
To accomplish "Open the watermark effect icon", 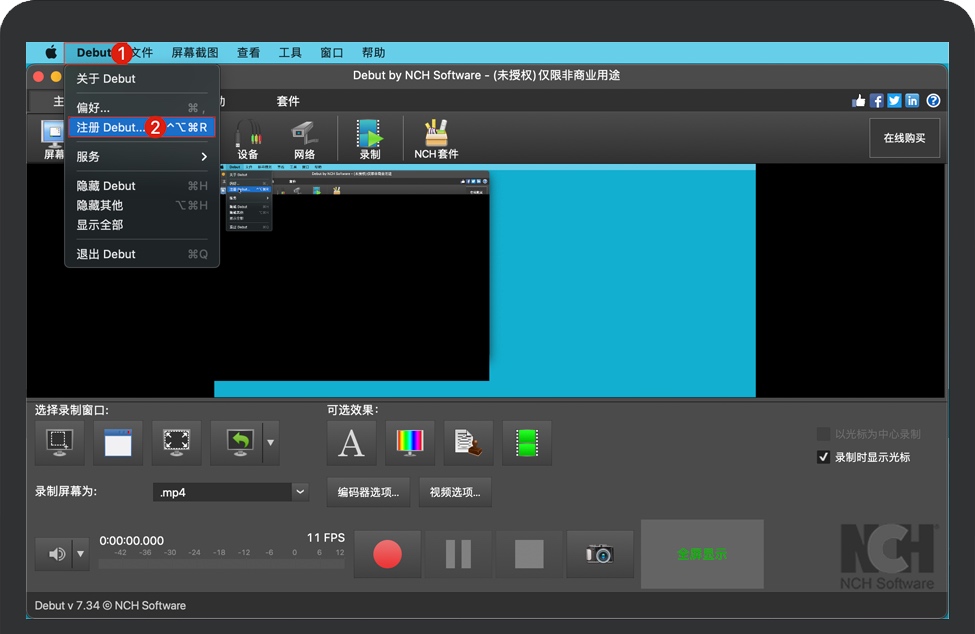I will point(468,443).
